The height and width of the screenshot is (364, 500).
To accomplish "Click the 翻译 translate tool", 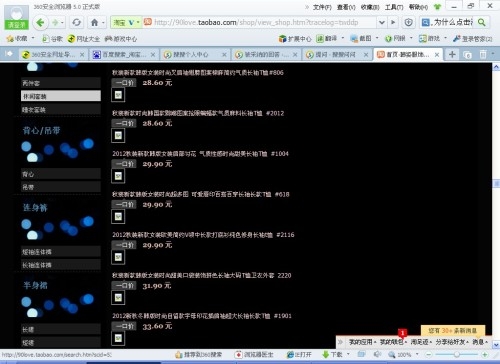I will [x=327, y=39].
